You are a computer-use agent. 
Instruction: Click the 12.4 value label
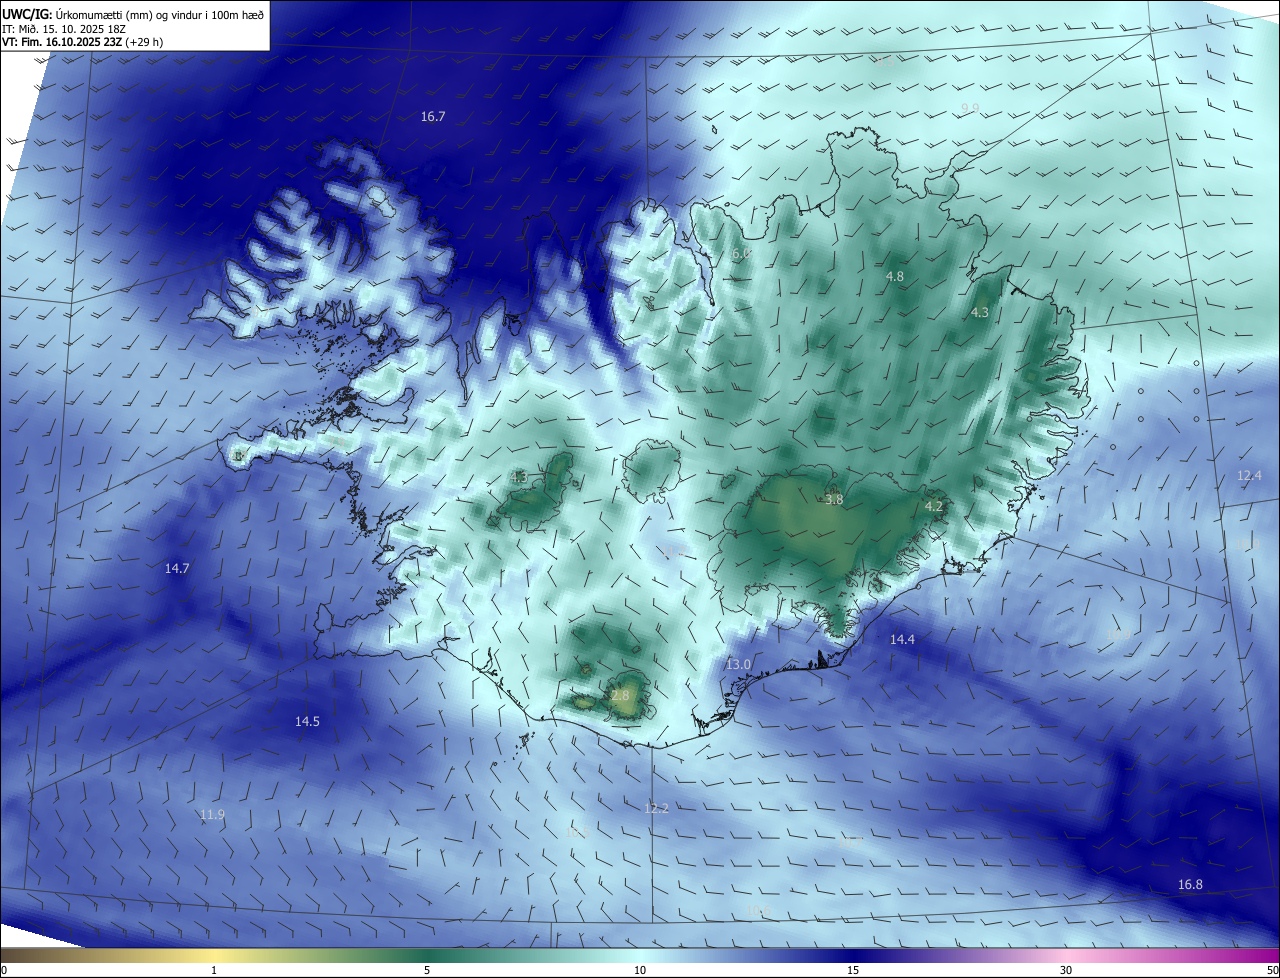tap(1249, 476)
